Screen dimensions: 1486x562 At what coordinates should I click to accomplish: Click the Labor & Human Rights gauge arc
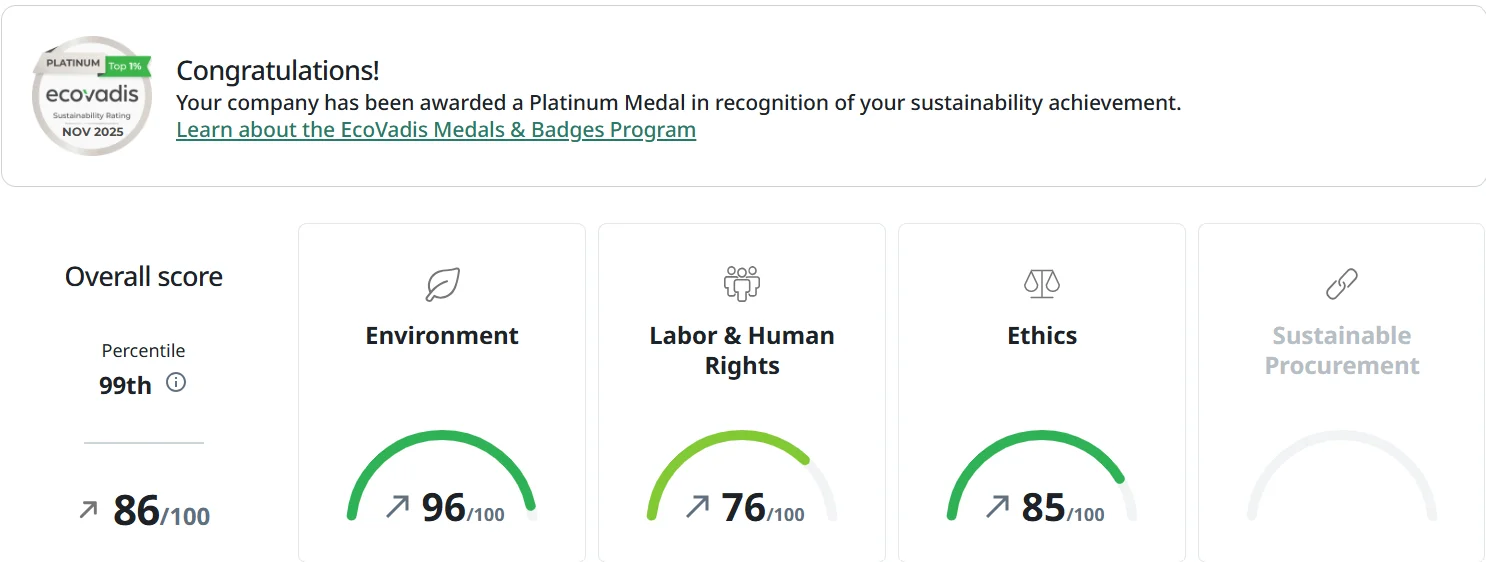[x=742, y=437]
